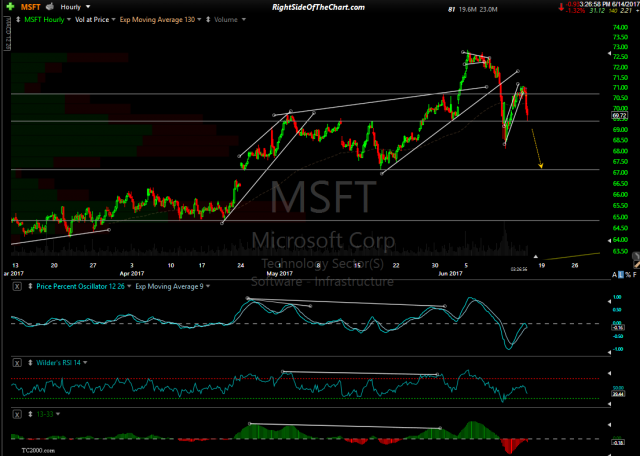640x456 pixels.
Task: Click the red down-arrow price change icon
Action: click(562, 6)
